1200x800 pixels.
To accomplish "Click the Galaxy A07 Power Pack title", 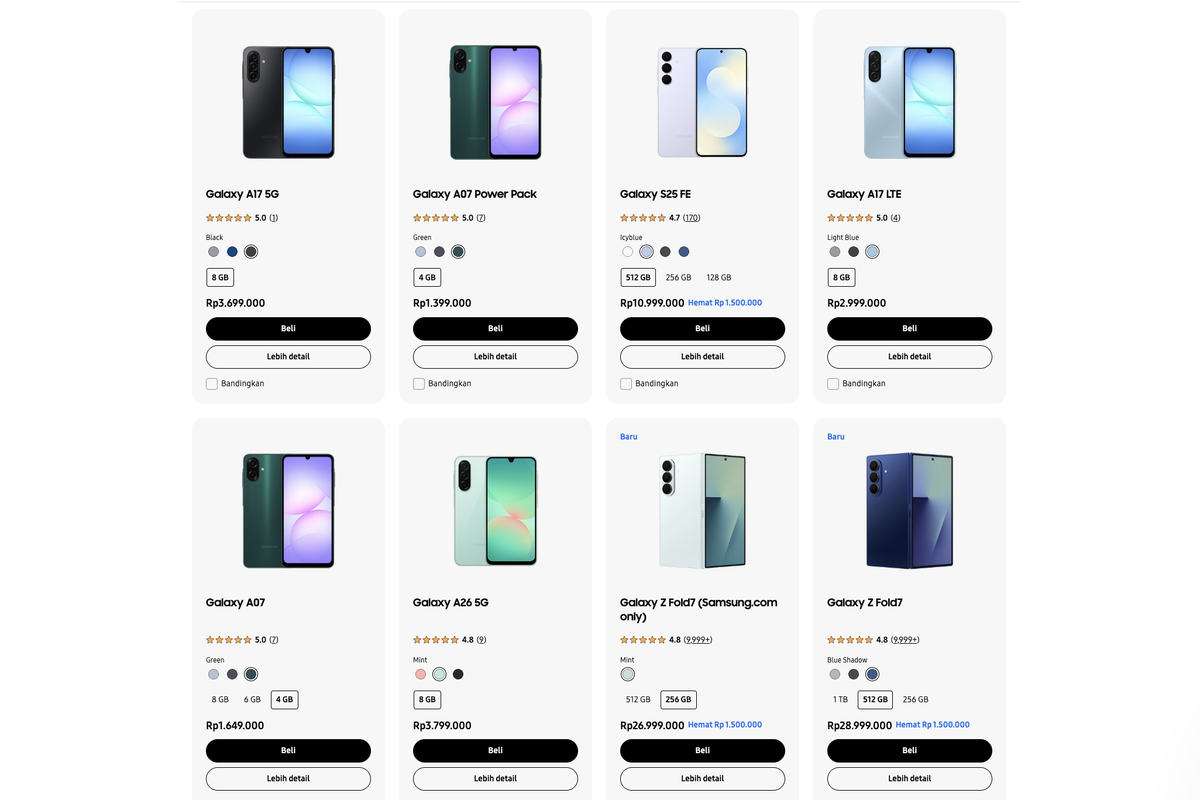I will click(x=474, y=194).
